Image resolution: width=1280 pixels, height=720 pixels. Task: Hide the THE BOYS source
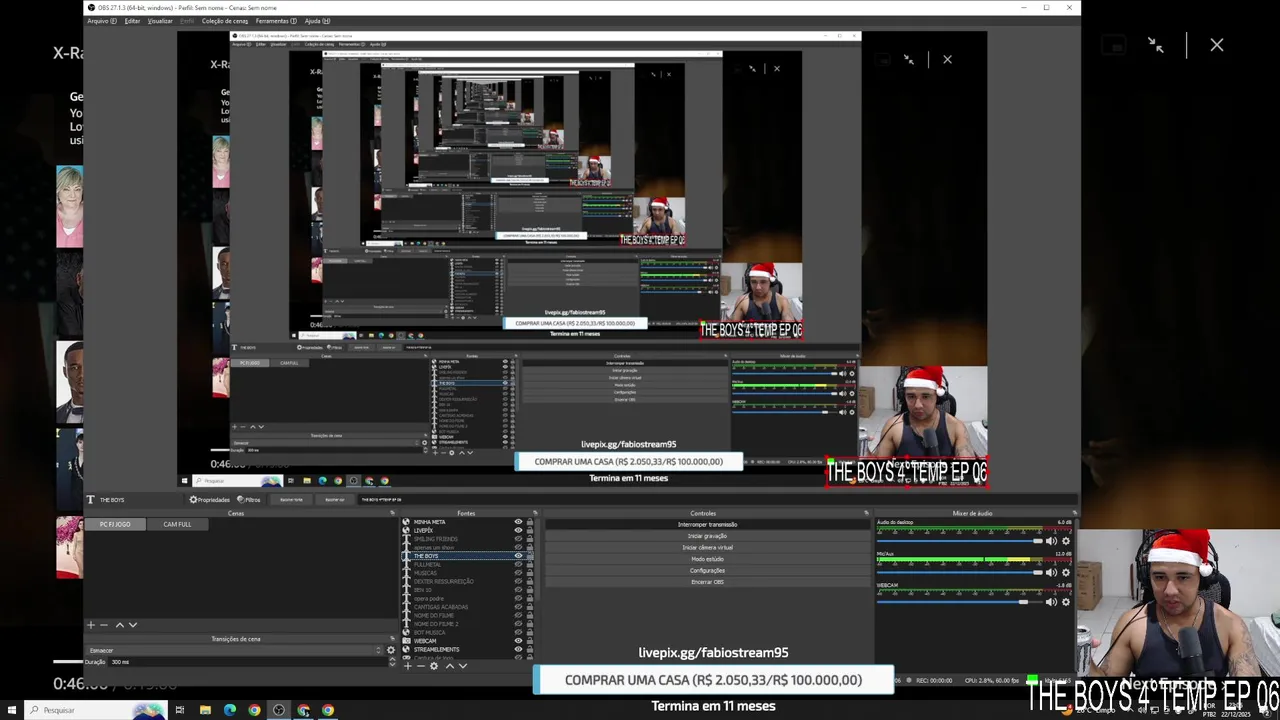click(x=518, y=556)
